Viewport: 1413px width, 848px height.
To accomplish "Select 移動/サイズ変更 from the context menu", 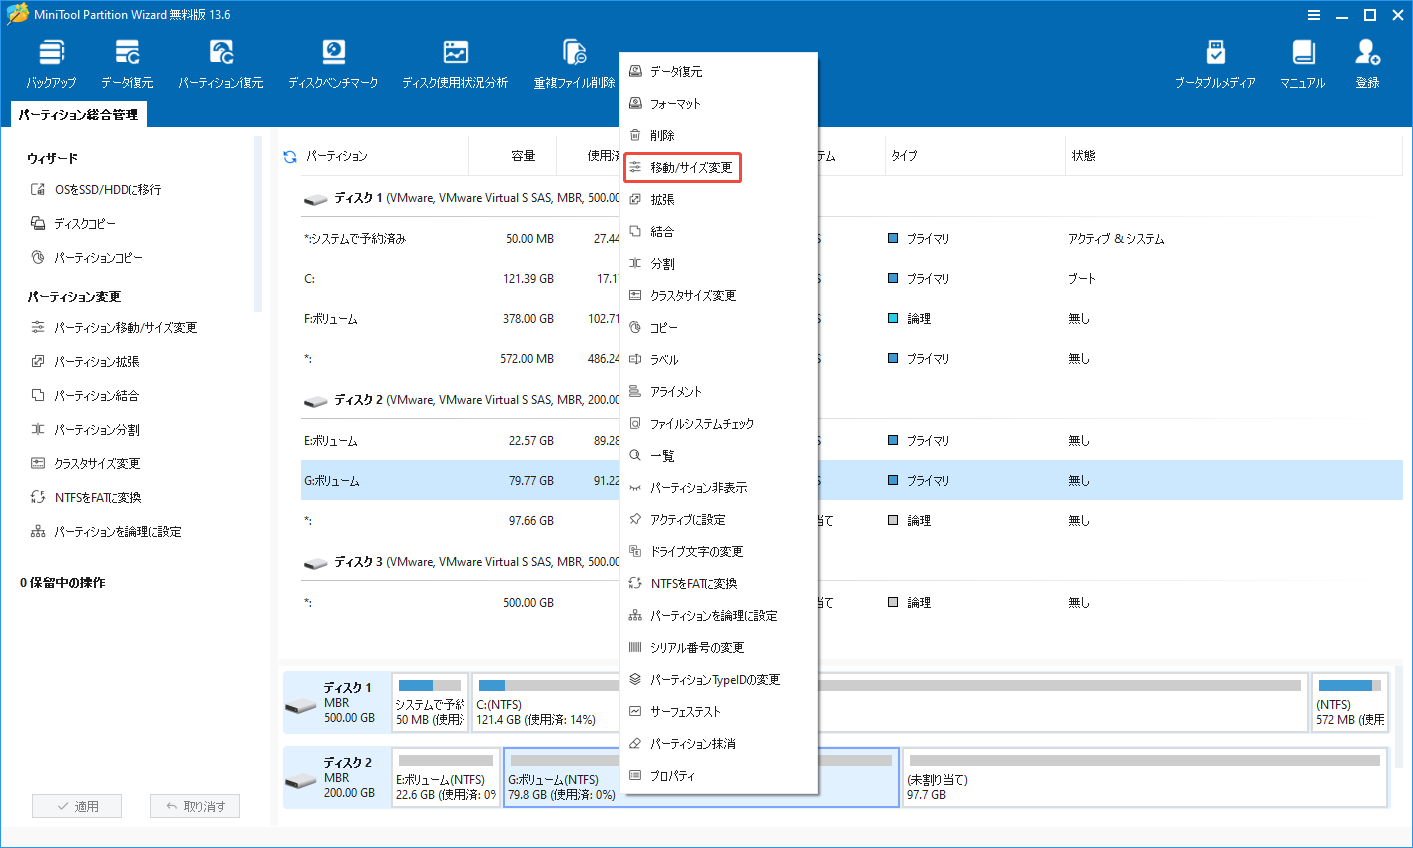I will pyautogui.click(x=683, y=167).
